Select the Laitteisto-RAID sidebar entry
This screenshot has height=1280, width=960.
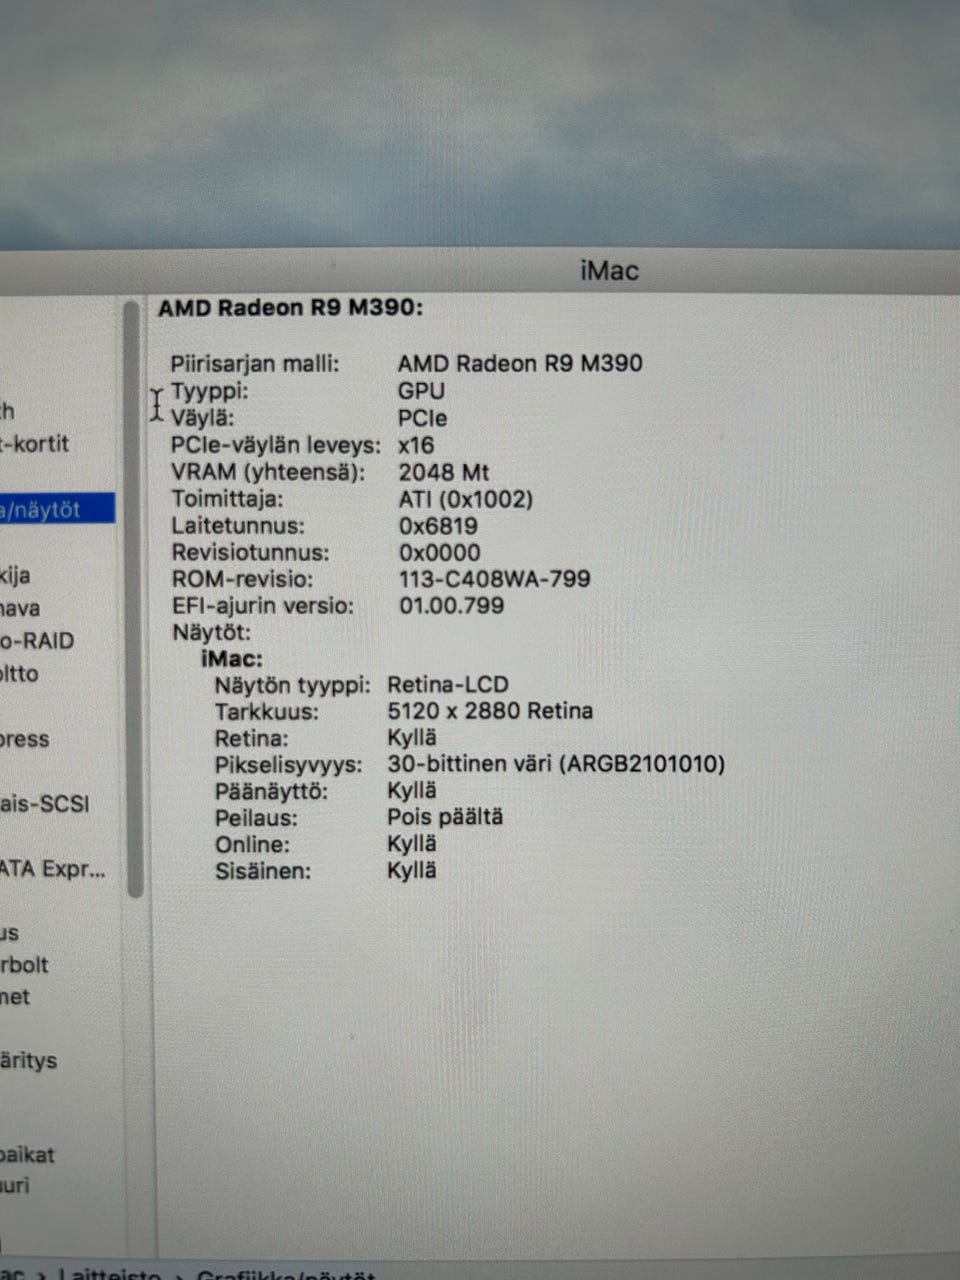point(37,640)
